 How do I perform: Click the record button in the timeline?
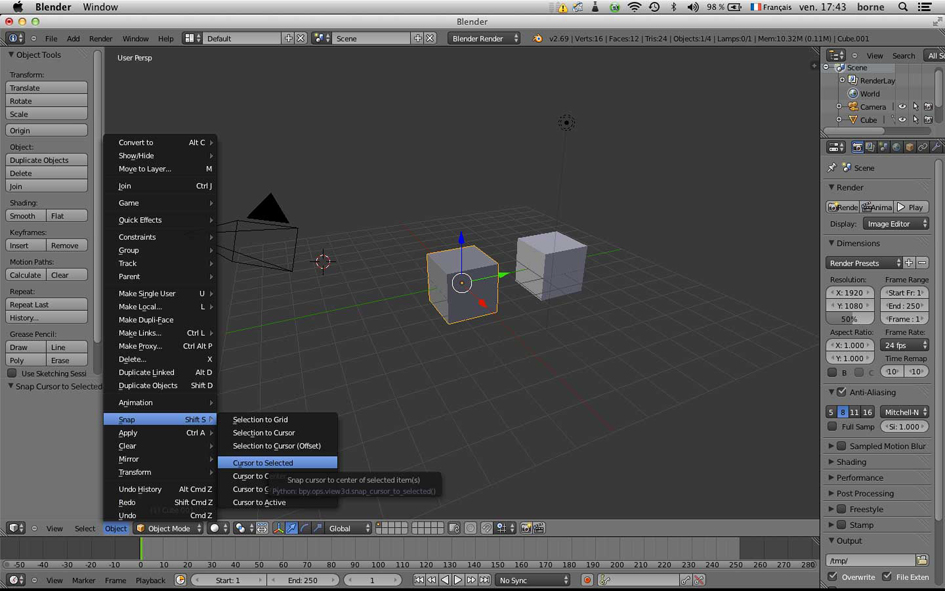(x=586, y=578)
